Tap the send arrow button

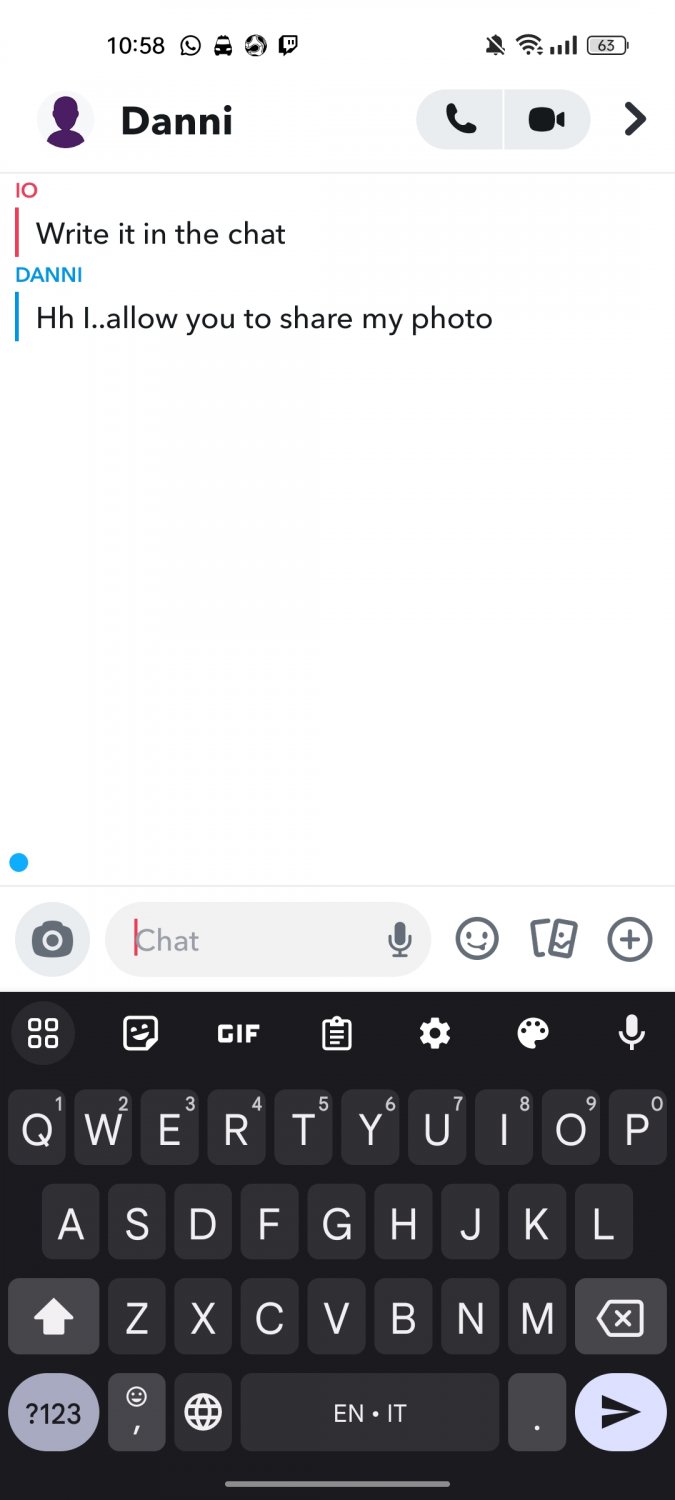(620, 1412)
